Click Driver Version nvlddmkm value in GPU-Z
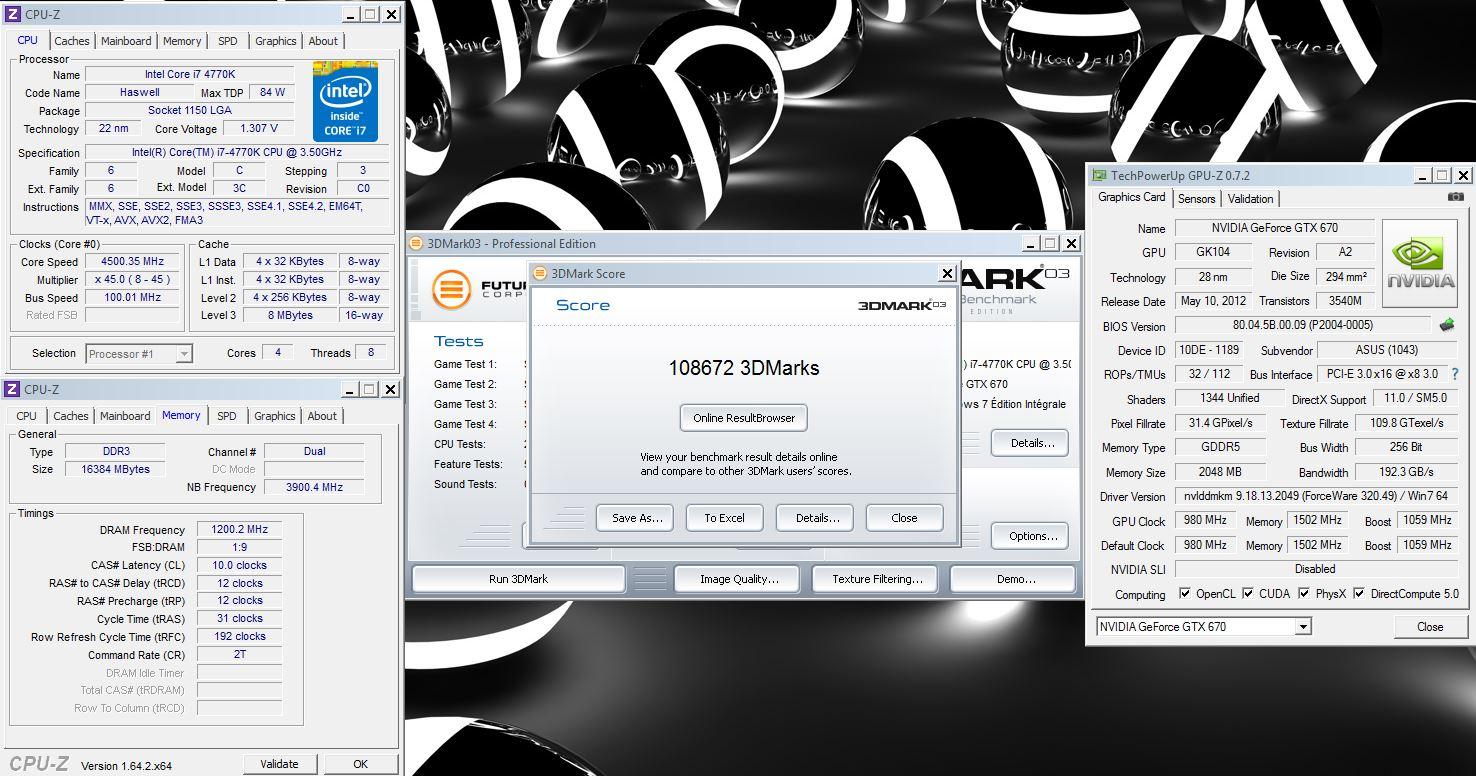1476x776 pixels. pyautogui.click(x=1315, y=496)
